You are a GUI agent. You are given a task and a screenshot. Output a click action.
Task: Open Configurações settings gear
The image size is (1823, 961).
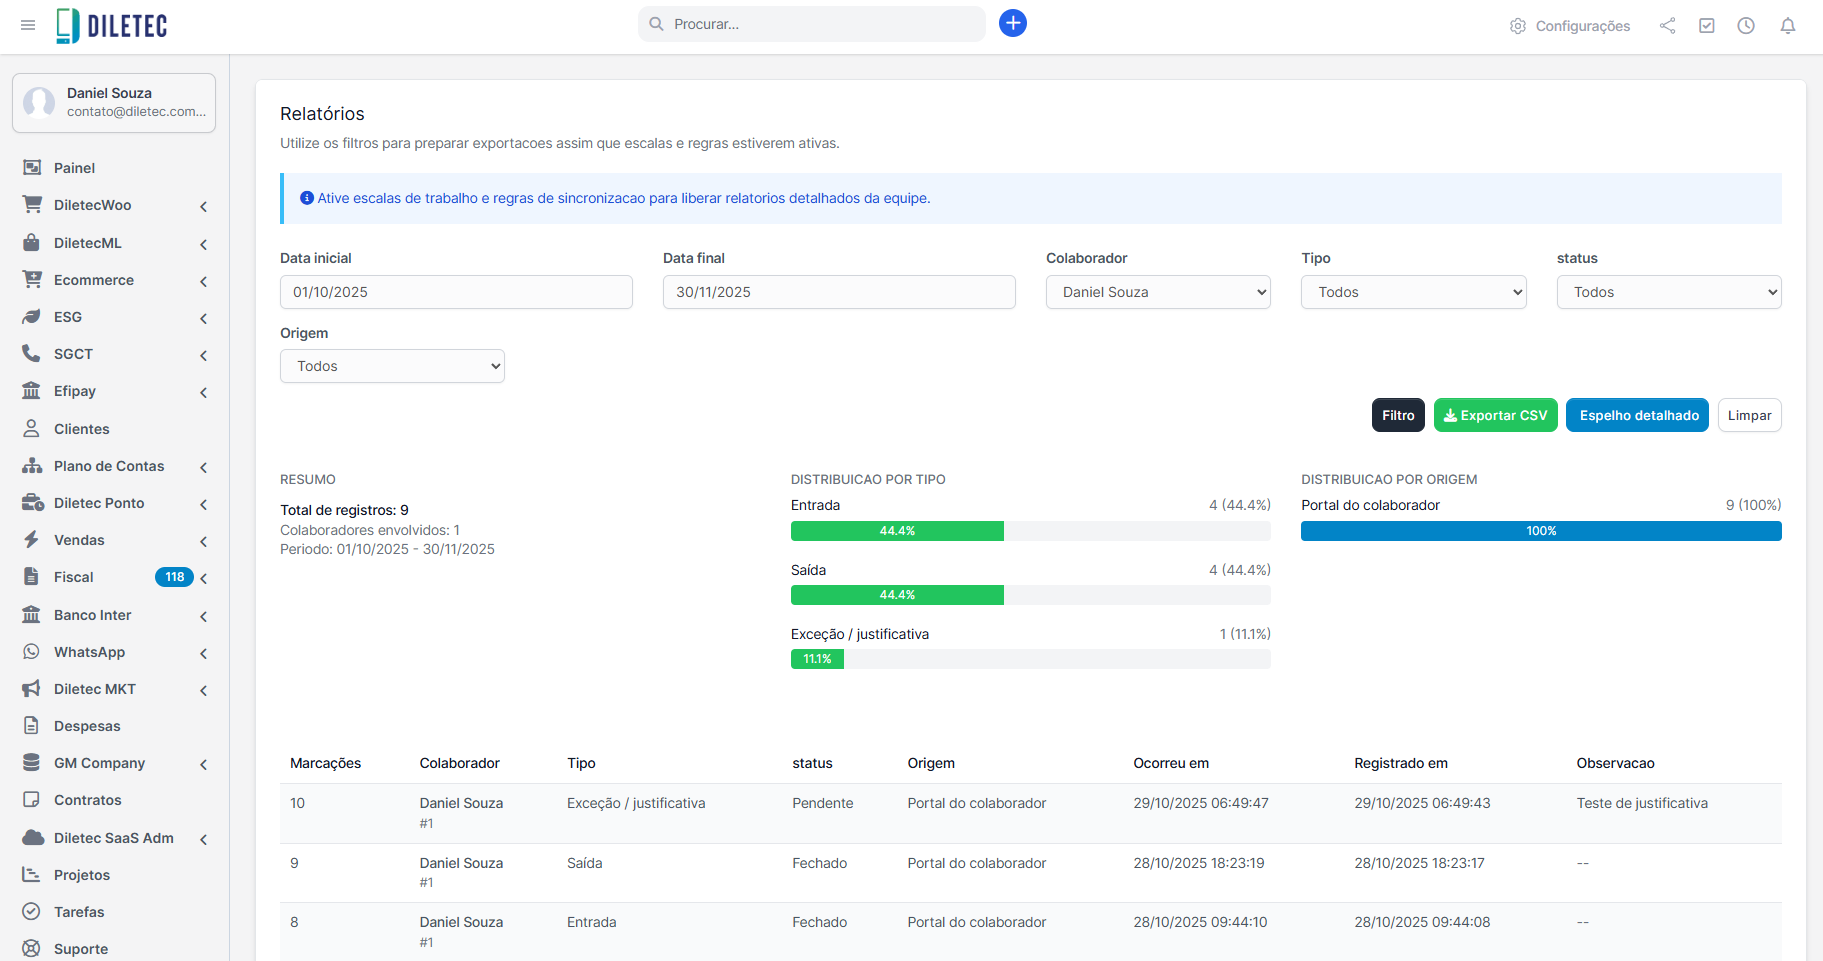coord(1569,26)
